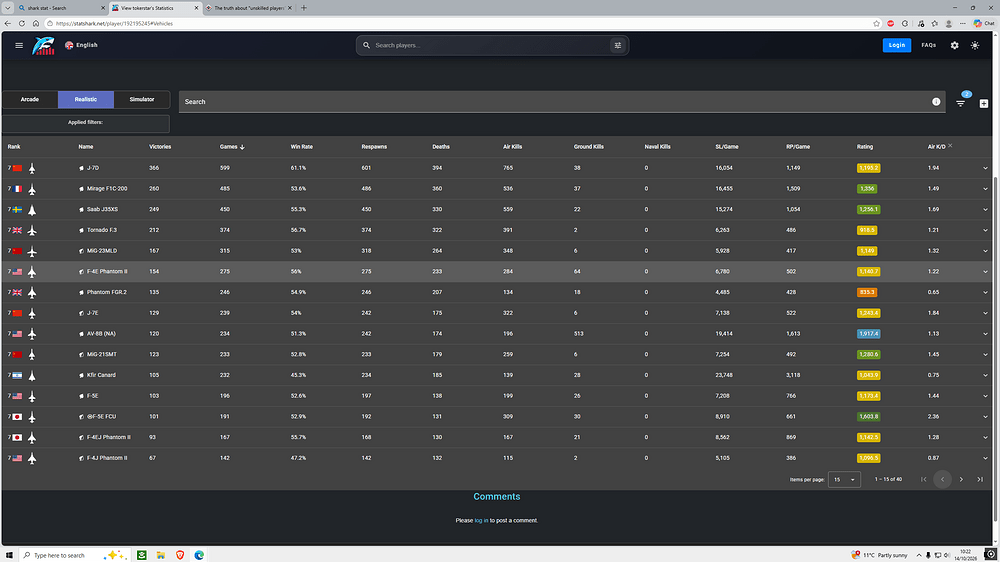
Task: Click the add column plus icon
Action: click(984, 103)
